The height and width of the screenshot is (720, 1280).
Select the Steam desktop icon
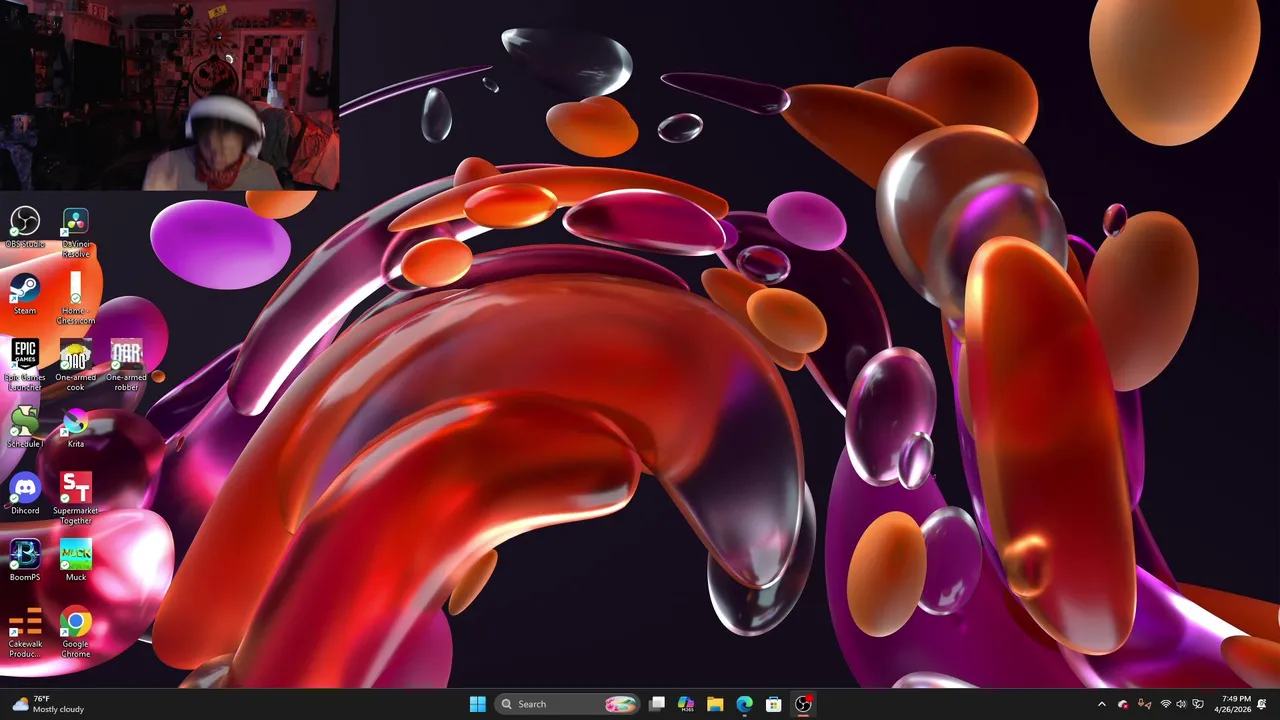tap(25, 294)
